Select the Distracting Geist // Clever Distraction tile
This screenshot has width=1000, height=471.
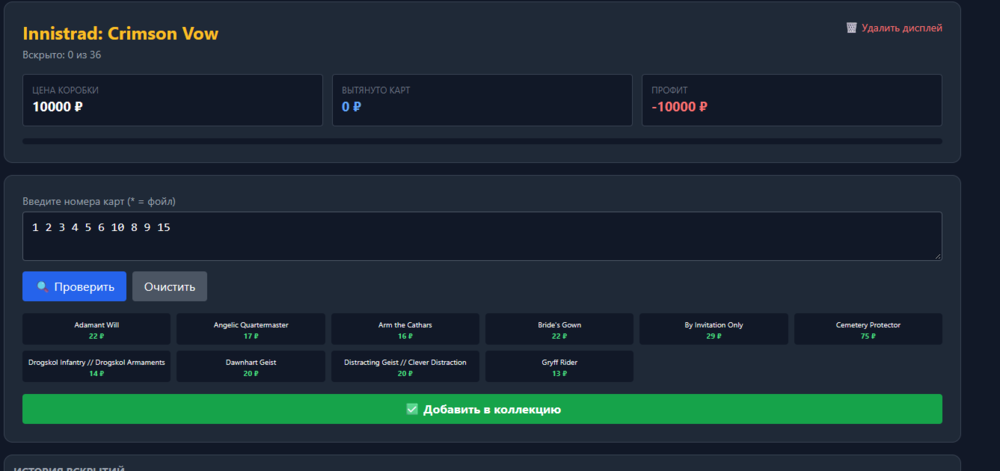coord(405,366)
